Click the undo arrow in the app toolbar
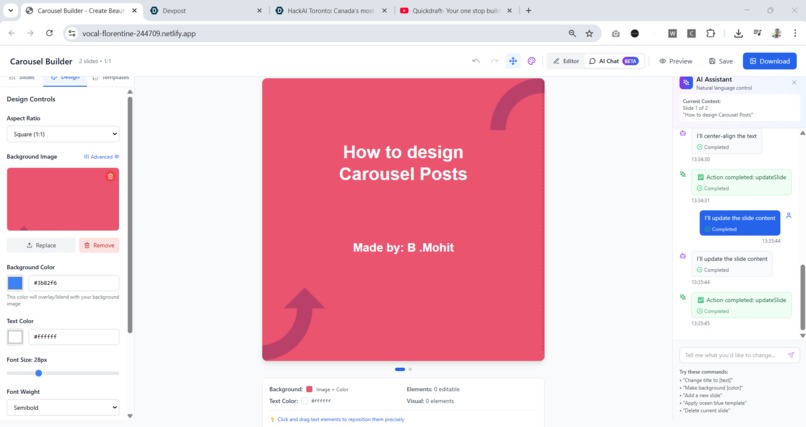This screenshot has width=806, height=427. [476, 61]
